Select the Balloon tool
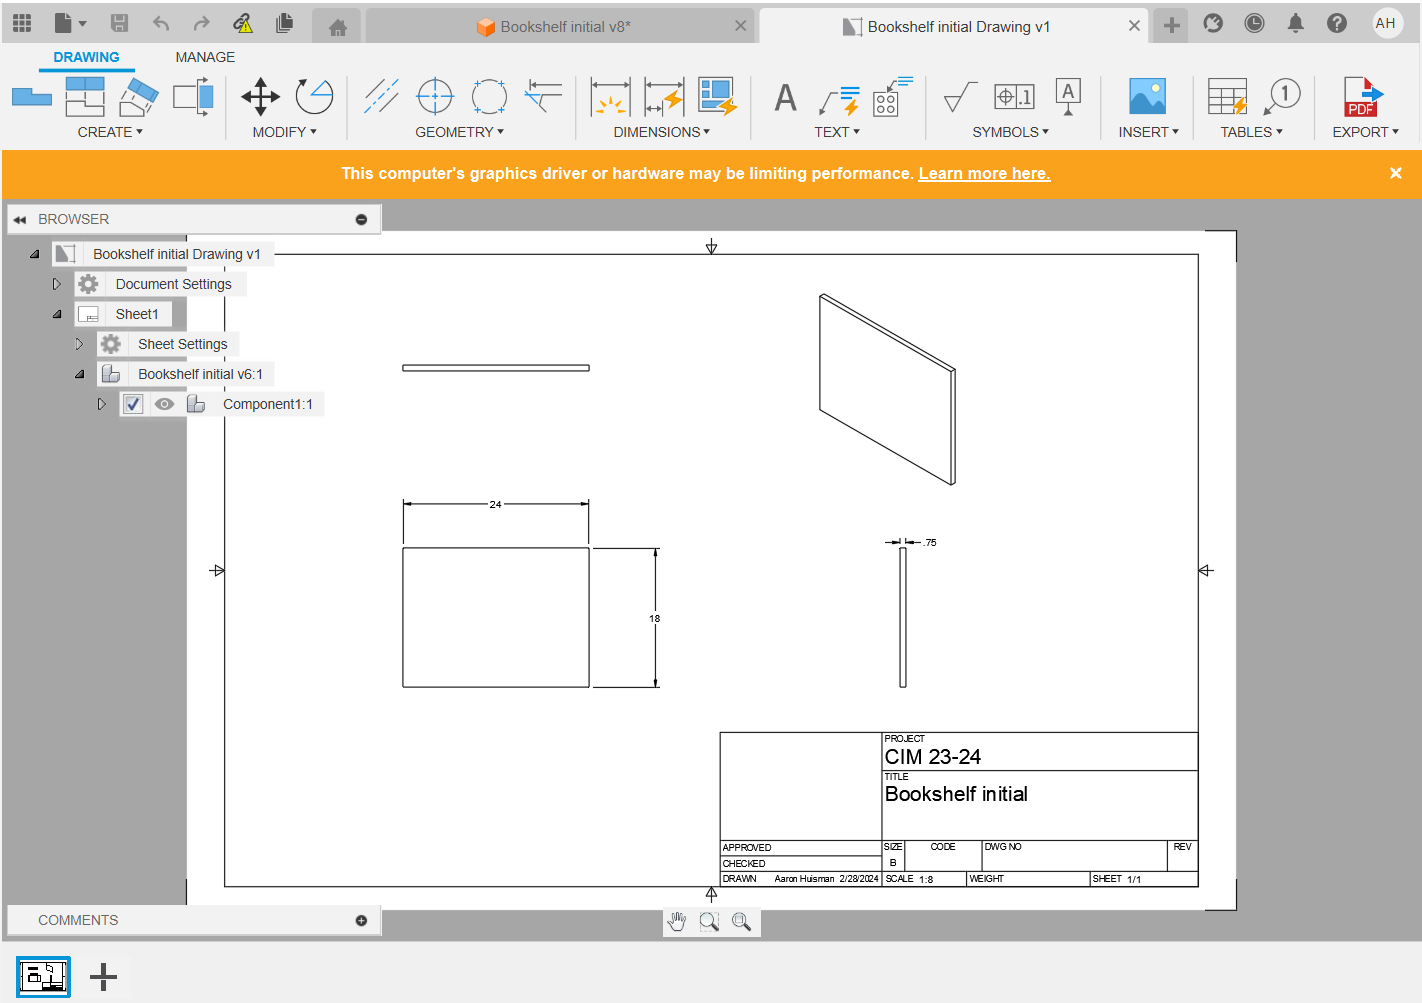Image resolution: width=1422 pixels, height=1003 pixels. [x=1282, y=97]
